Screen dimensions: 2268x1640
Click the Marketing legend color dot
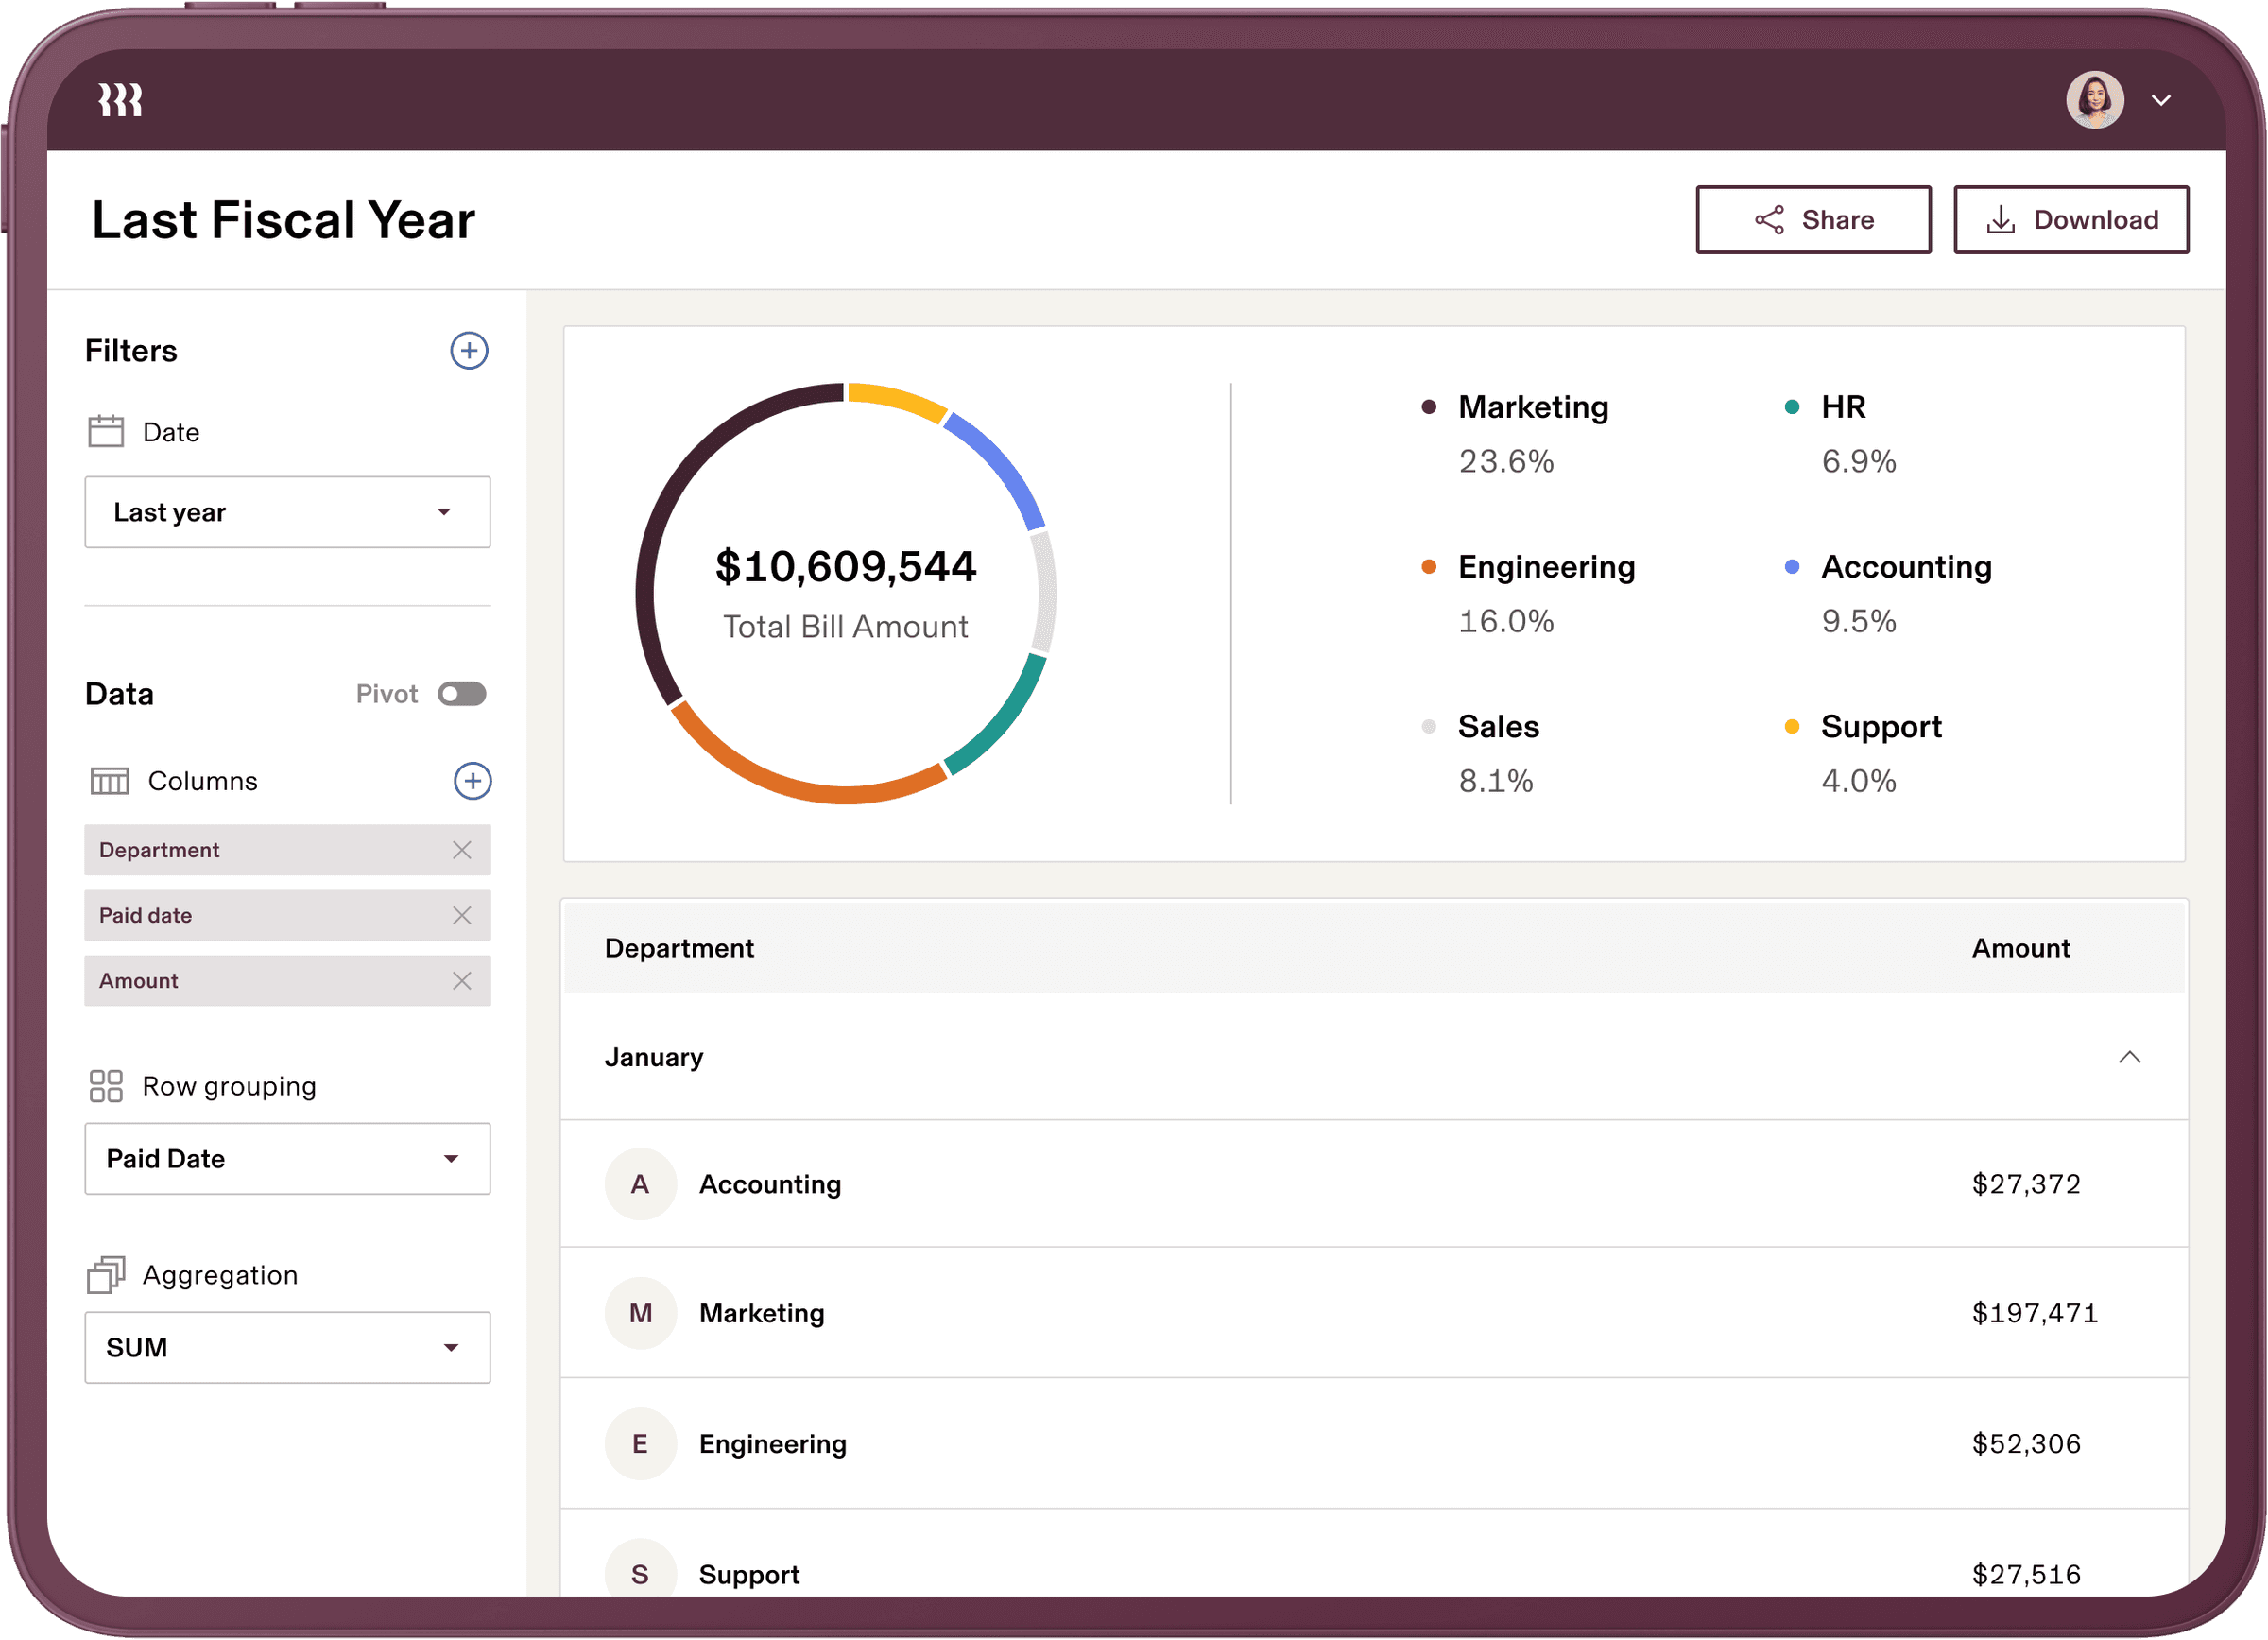point(1429,407)
